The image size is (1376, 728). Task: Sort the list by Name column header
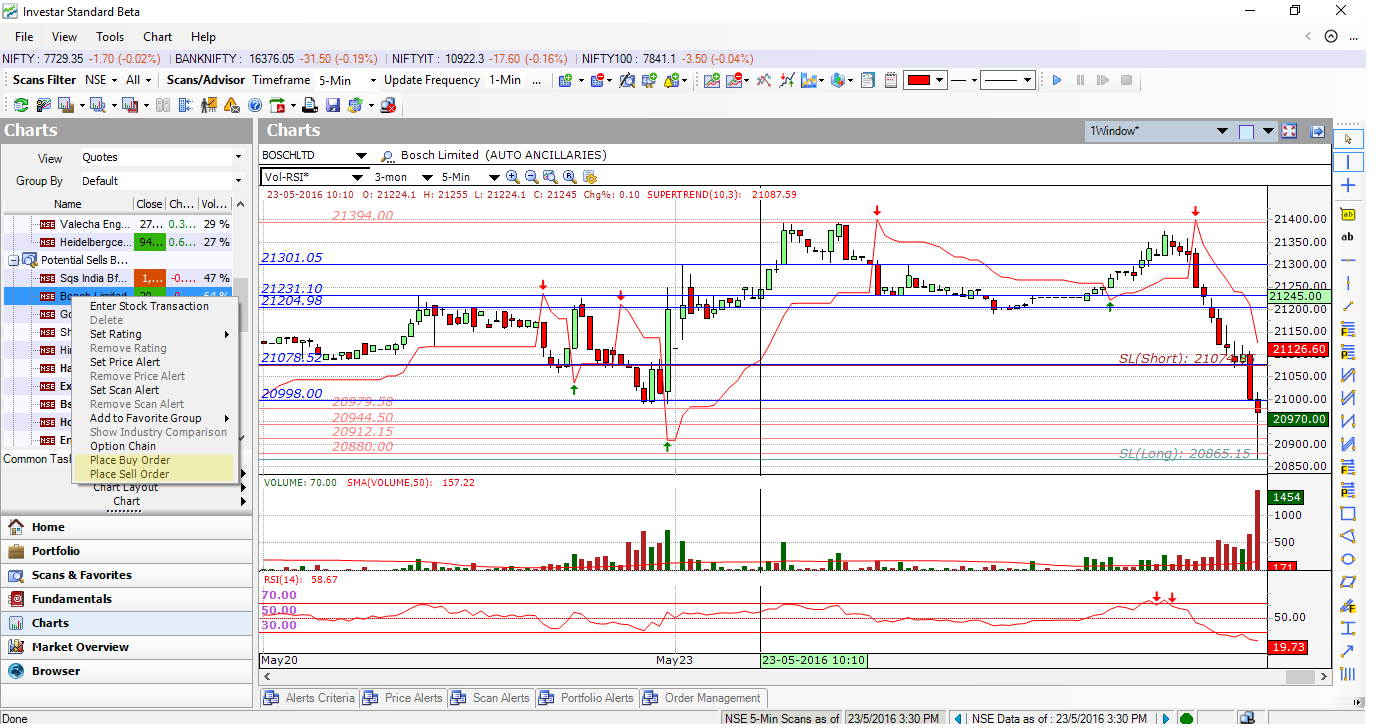click(x=68, y=204)
